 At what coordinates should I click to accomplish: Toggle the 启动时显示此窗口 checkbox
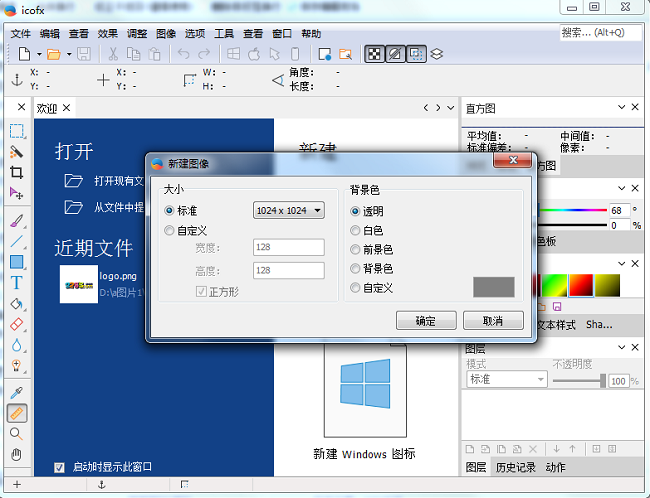60,466
